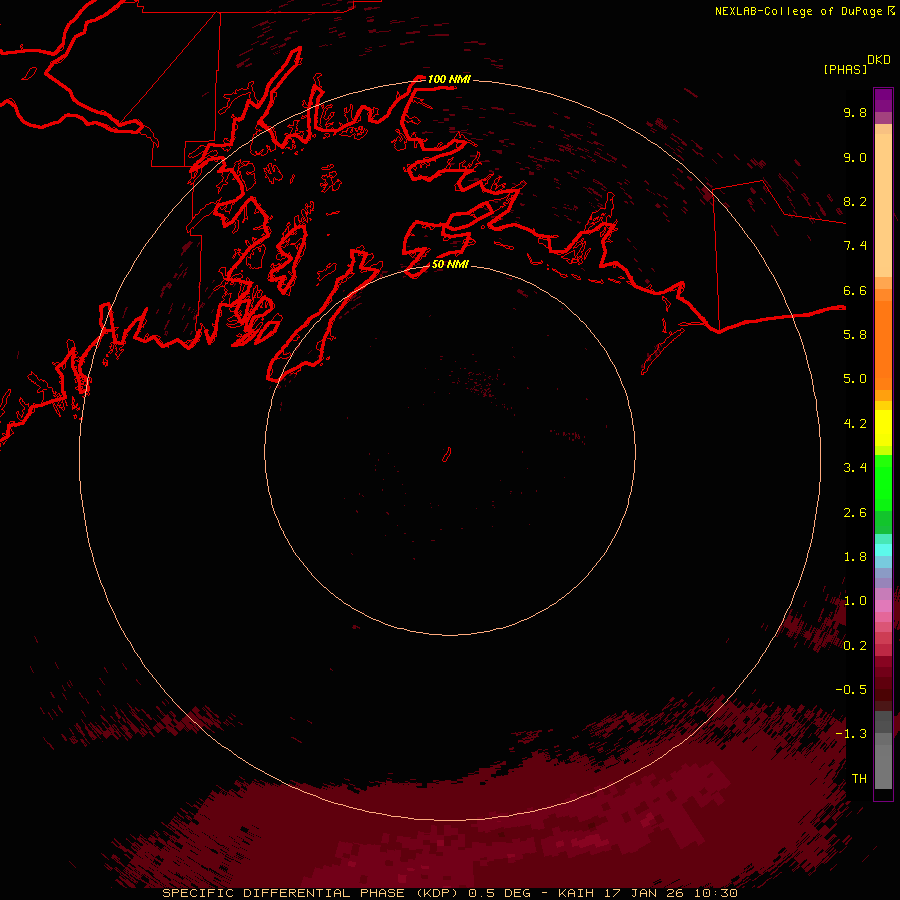900x900 pixels.
Task: Click the 5.8 legend value
Action: (855, 335)
